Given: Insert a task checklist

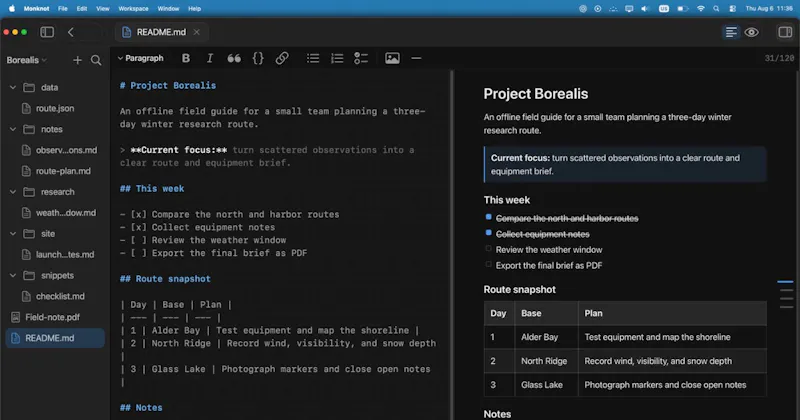Looking at the screenshot, I should pos(361,58).
